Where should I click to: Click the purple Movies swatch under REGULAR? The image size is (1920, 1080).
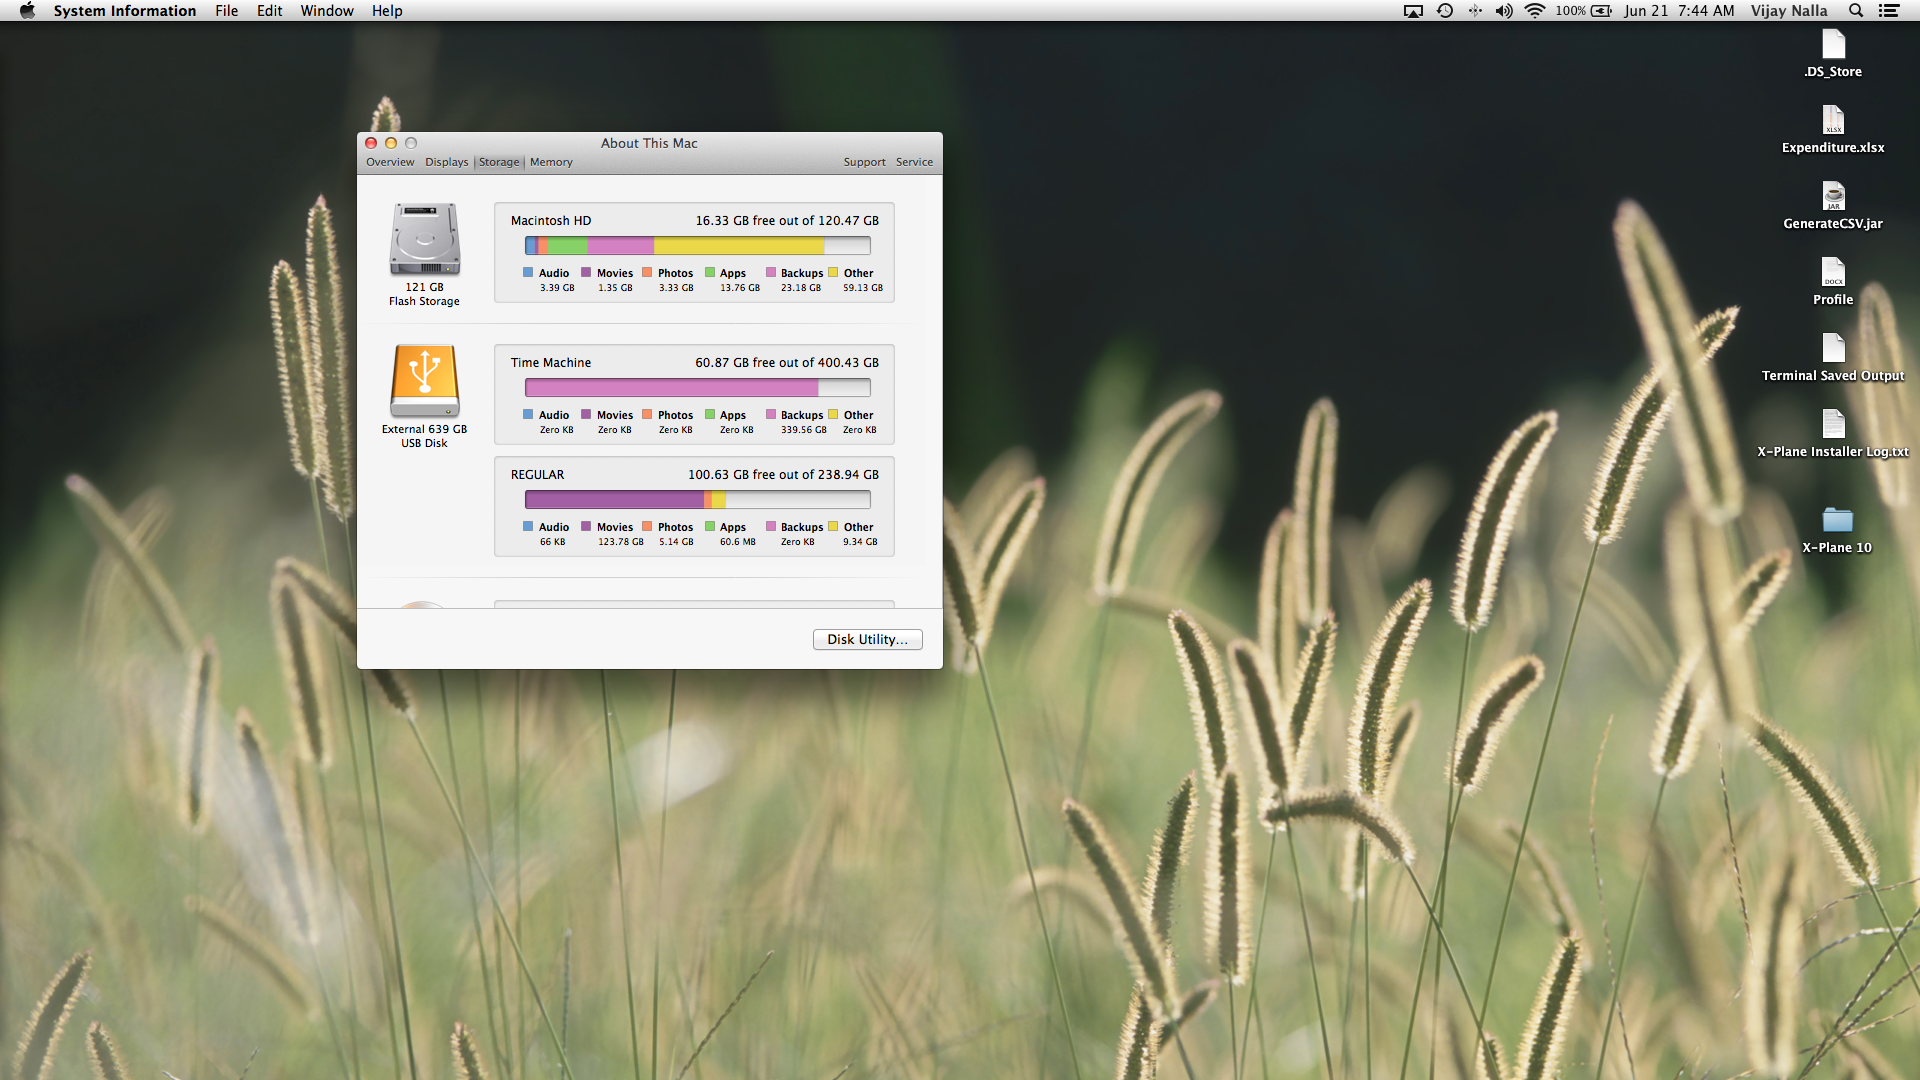586,526
